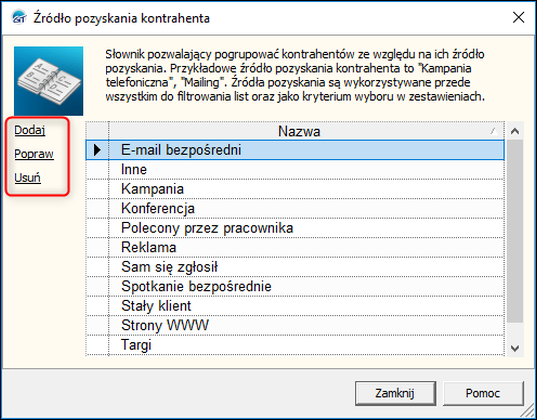Open the Popraw link to edit entry
The image size is (537, 420).
click(34, 154)
